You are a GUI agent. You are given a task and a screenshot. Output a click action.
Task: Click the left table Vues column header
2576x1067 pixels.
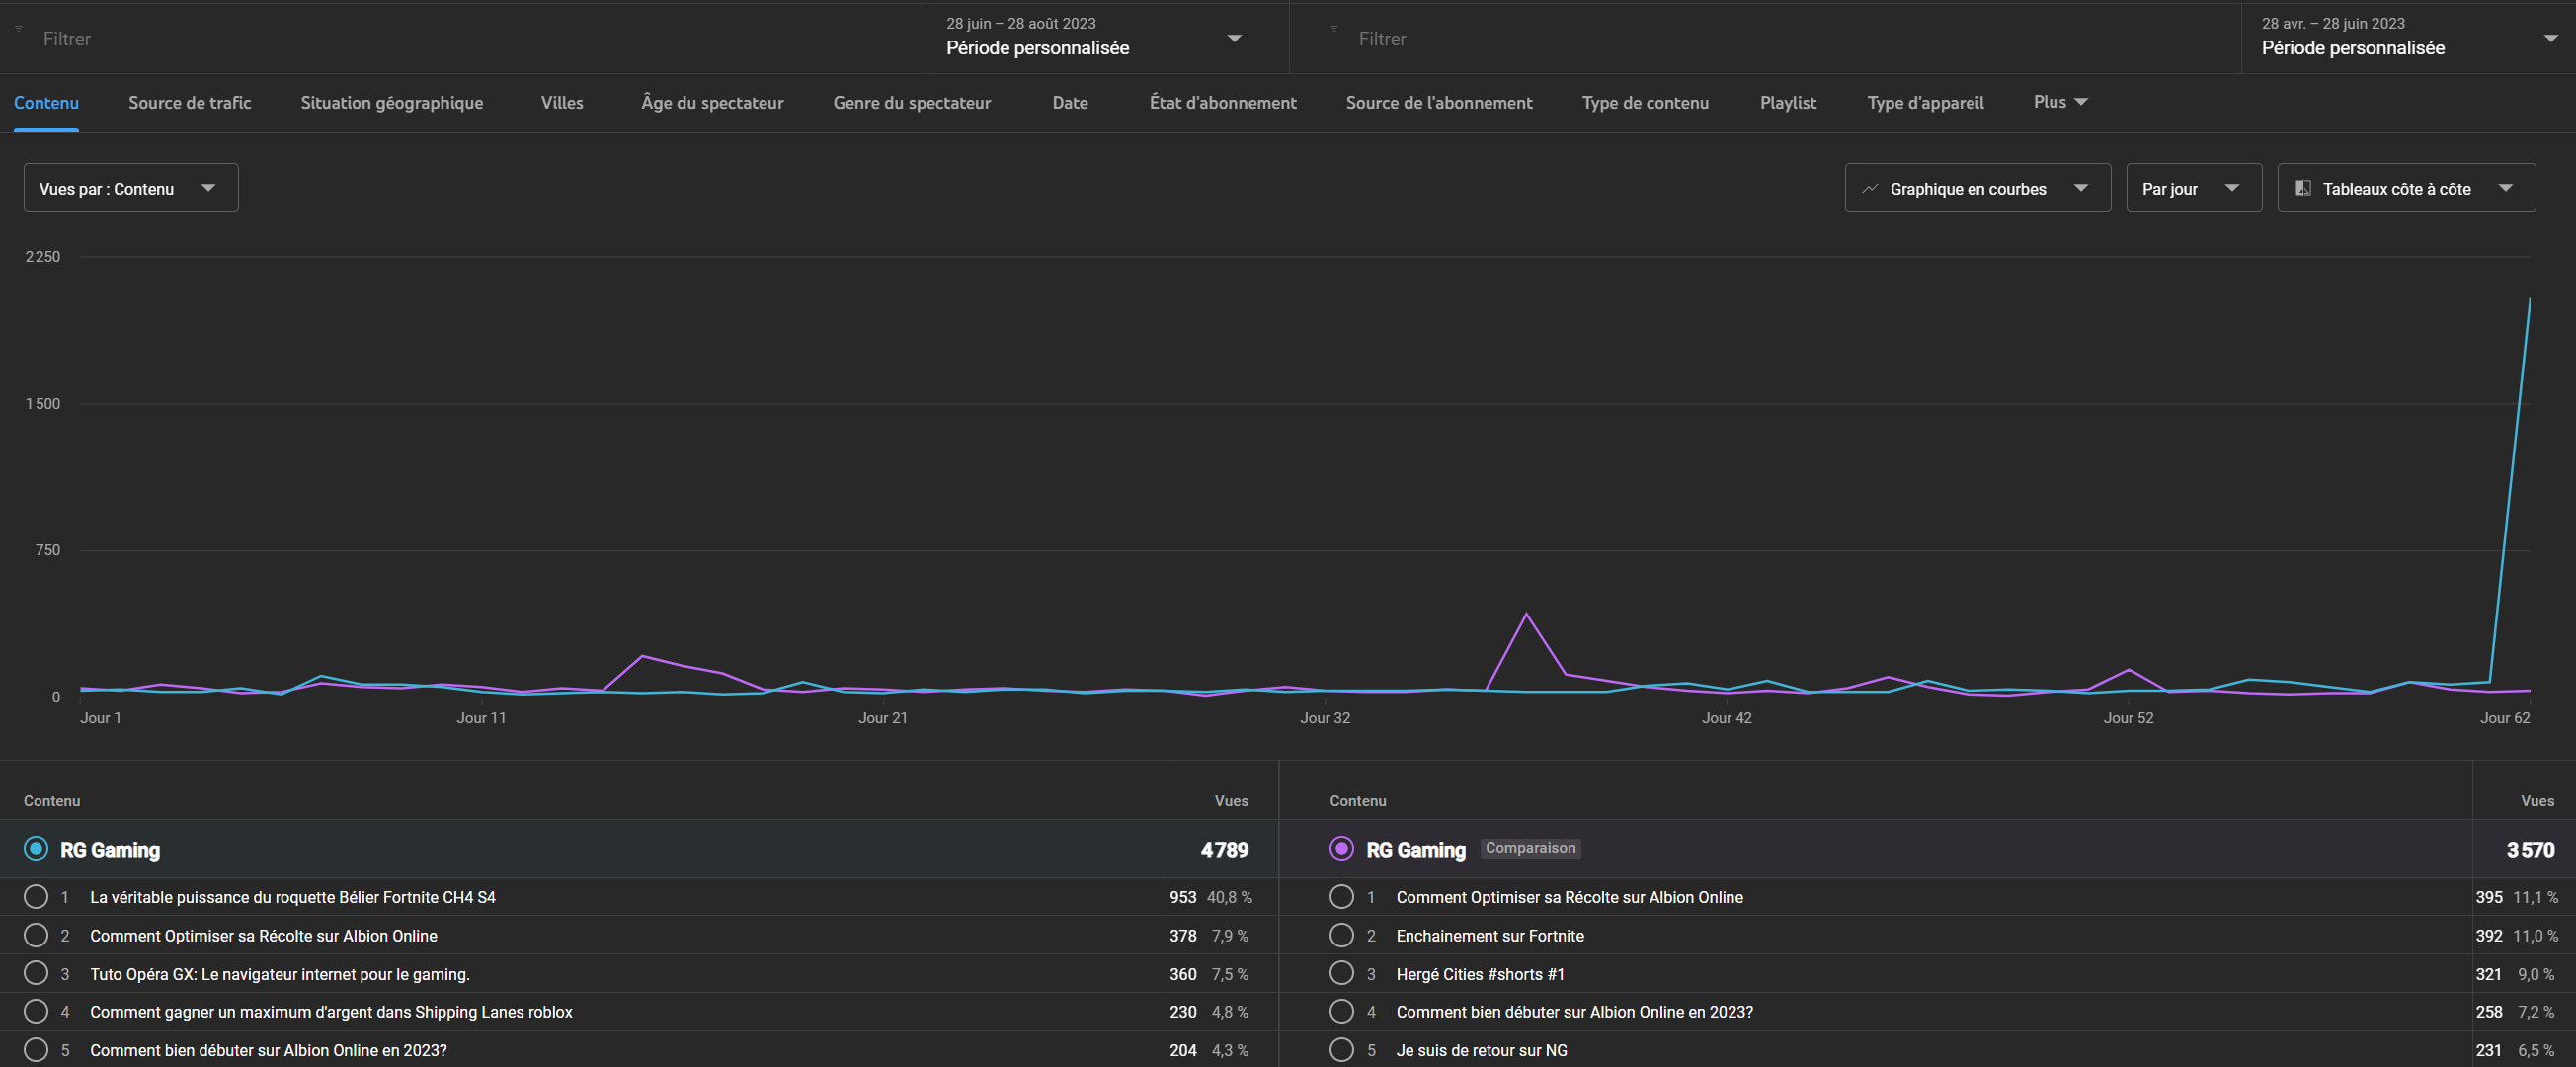pyautogui.click(x=1231, y=800)
